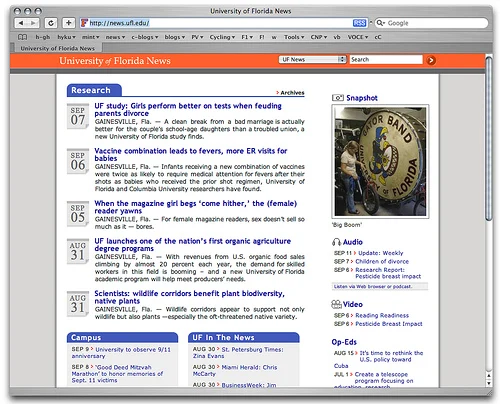The image size is (500, 404).
Task: Select the University of Florida News tab
Action: pos(57,48)
